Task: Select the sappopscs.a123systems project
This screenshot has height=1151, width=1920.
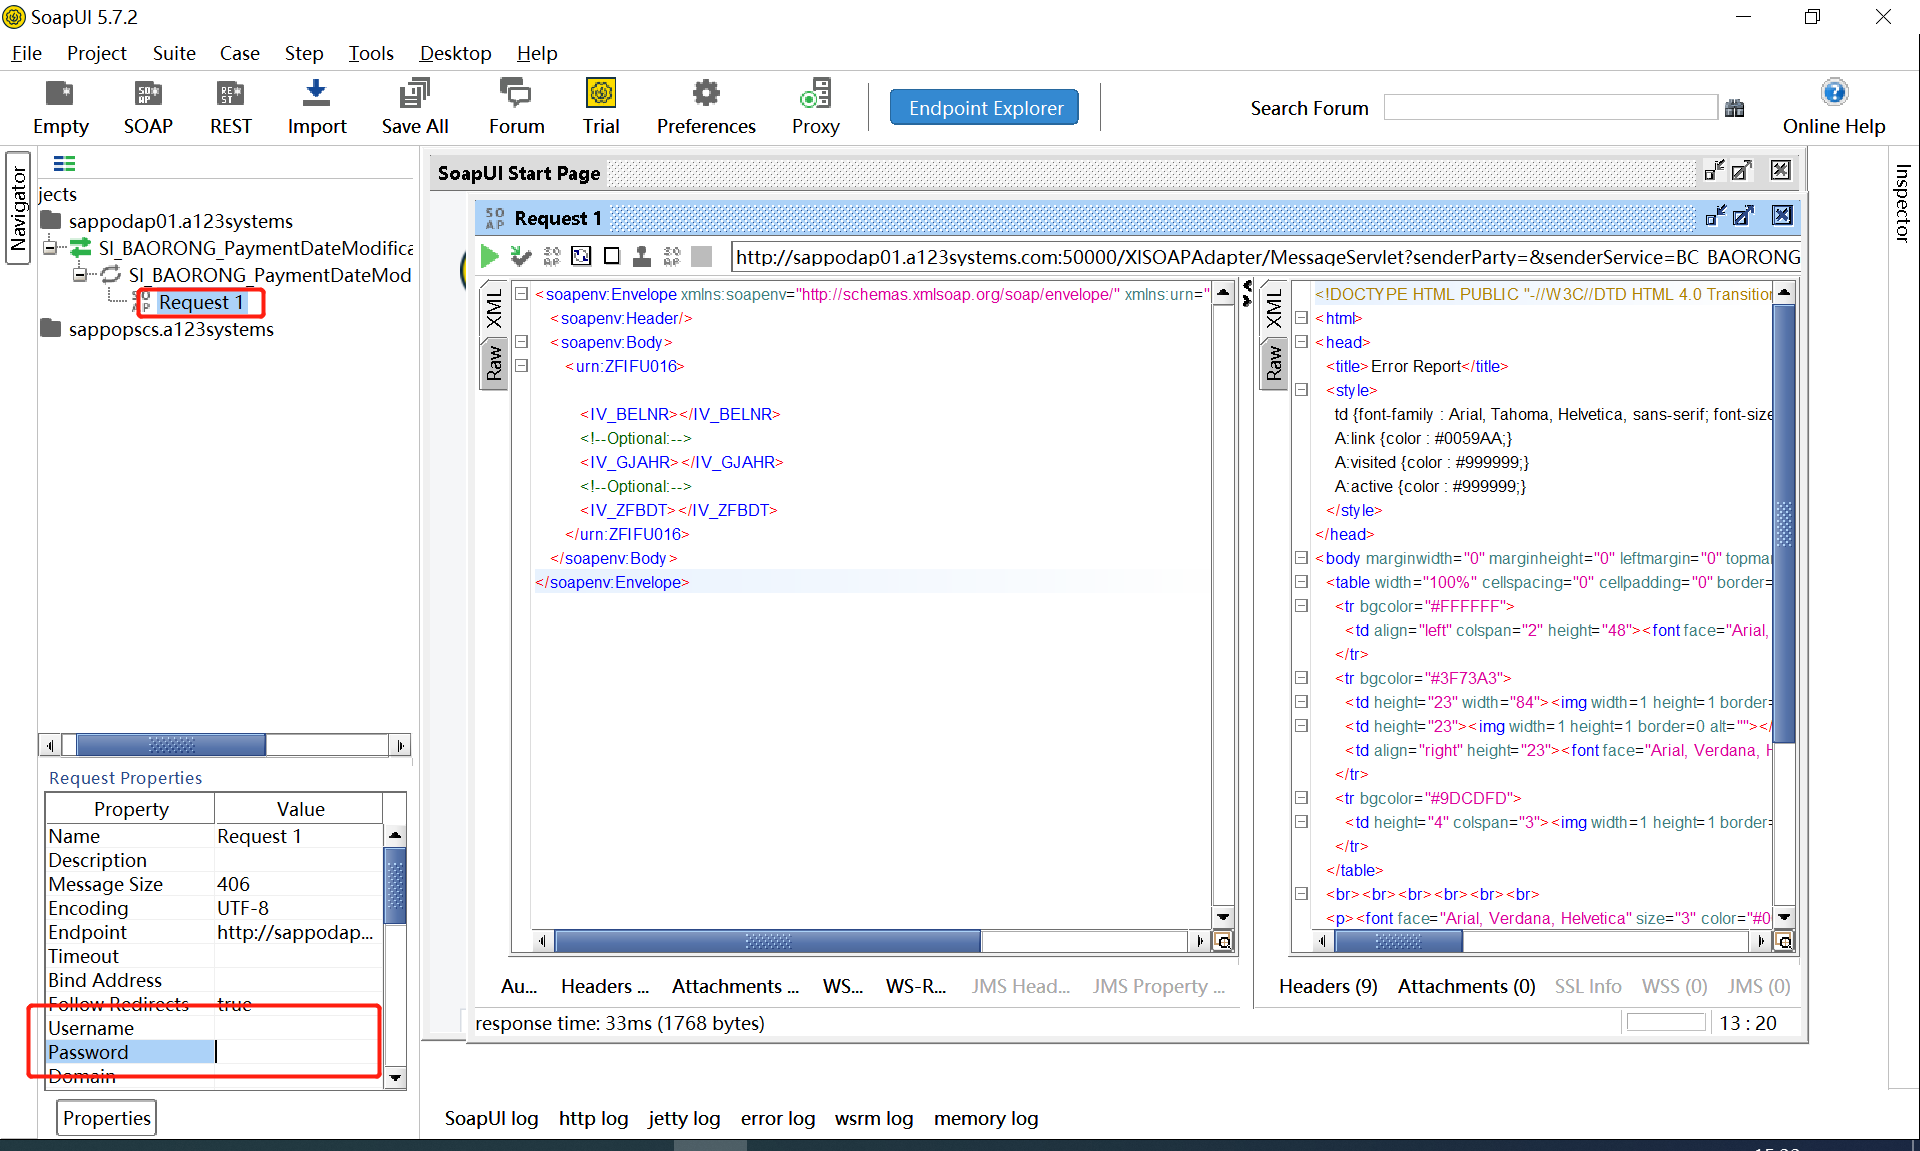Action: coord(171,329)
